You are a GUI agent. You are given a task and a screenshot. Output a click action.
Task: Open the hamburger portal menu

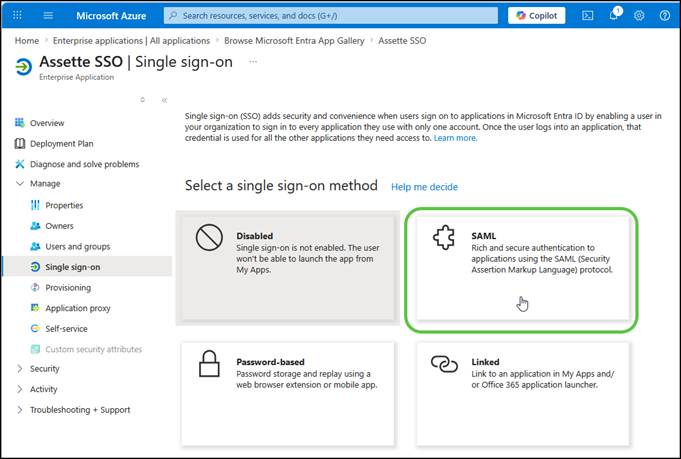pos(48,16)
